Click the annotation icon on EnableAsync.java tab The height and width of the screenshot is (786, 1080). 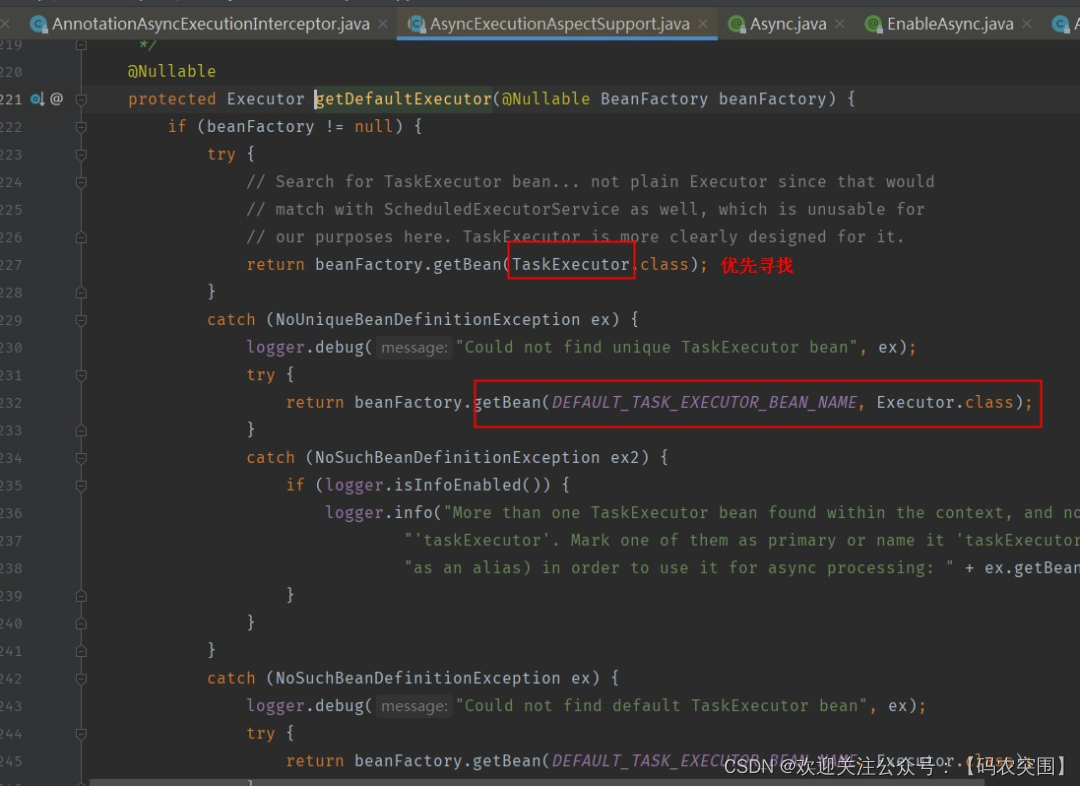coord(873,25)
